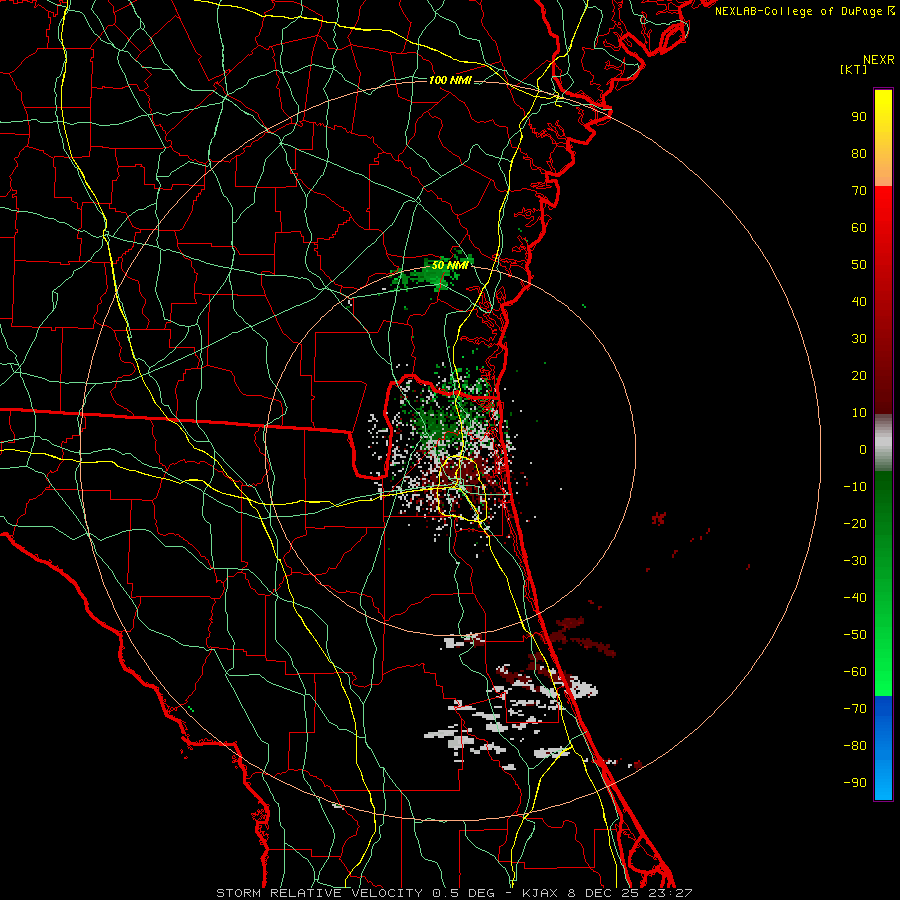This screenshot has height=900, width=900.
Task: Click the positive 80 value on the velocity scale
Action: [859, 153]
